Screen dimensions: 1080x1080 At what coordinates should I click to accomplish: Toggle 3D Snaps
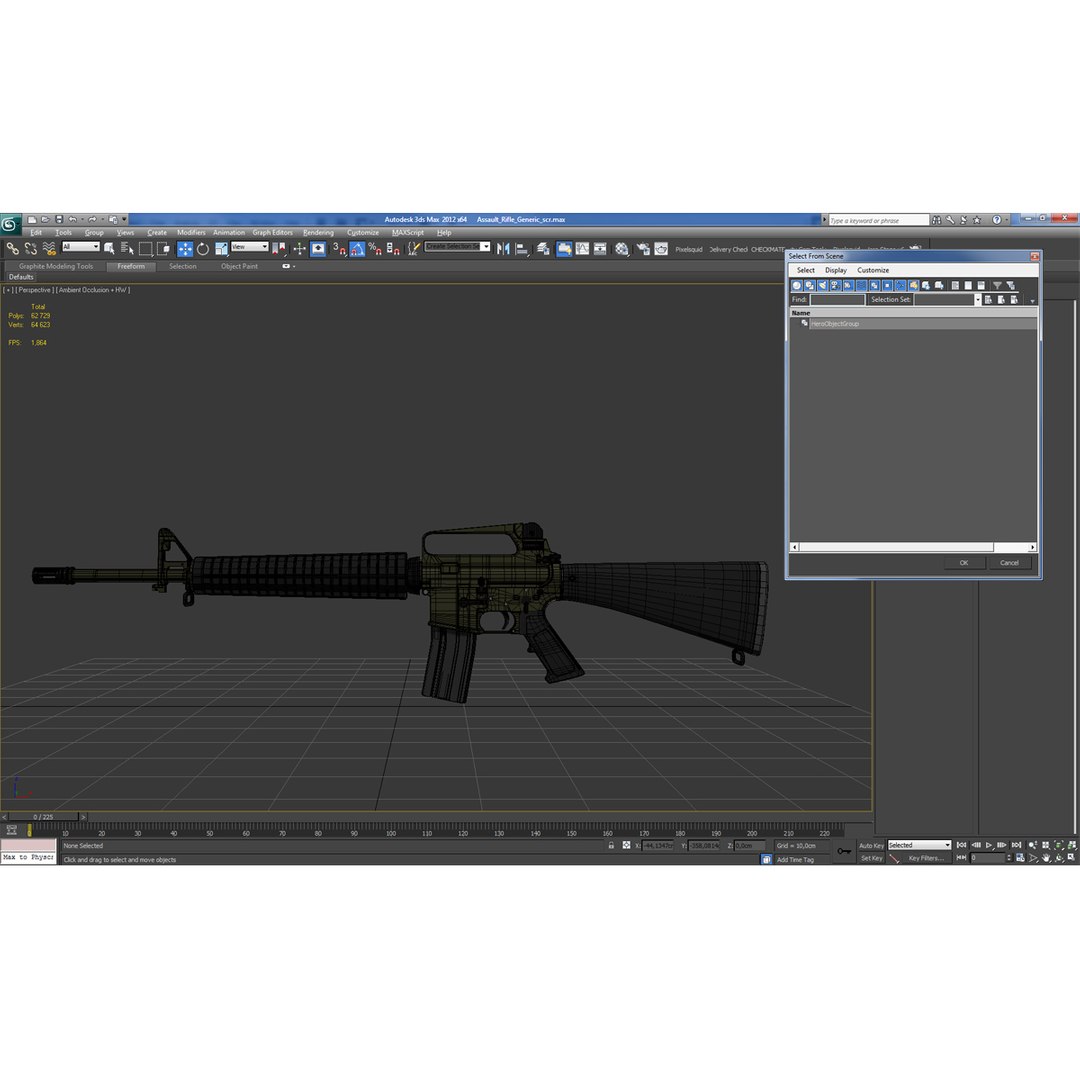[x=339, y=249]
